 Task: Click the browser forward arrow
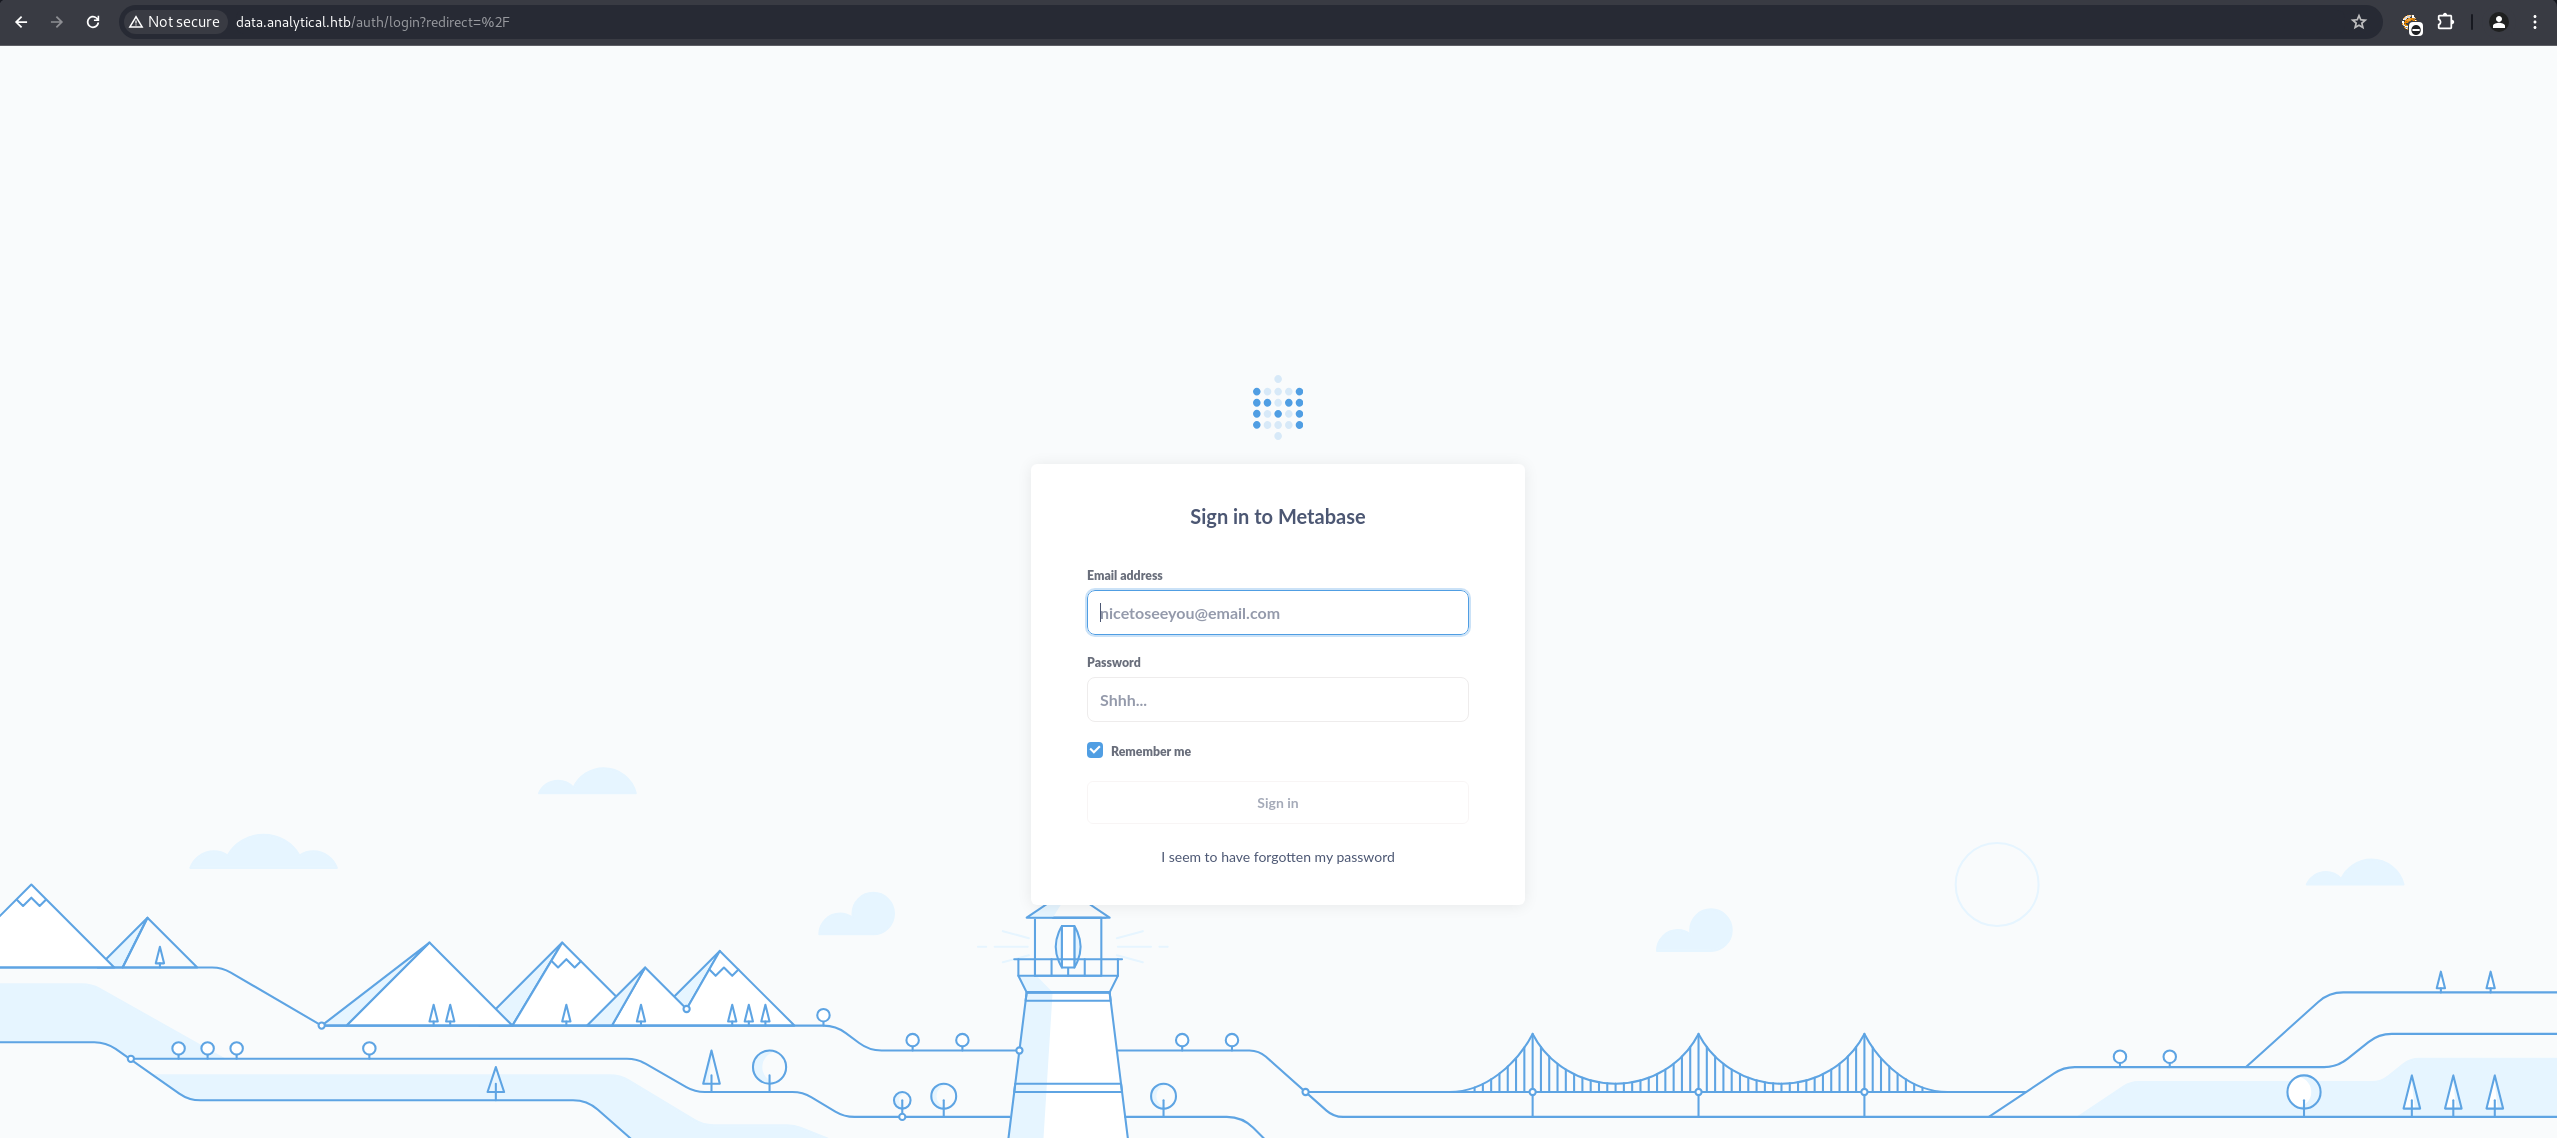(x=57, y=22)
